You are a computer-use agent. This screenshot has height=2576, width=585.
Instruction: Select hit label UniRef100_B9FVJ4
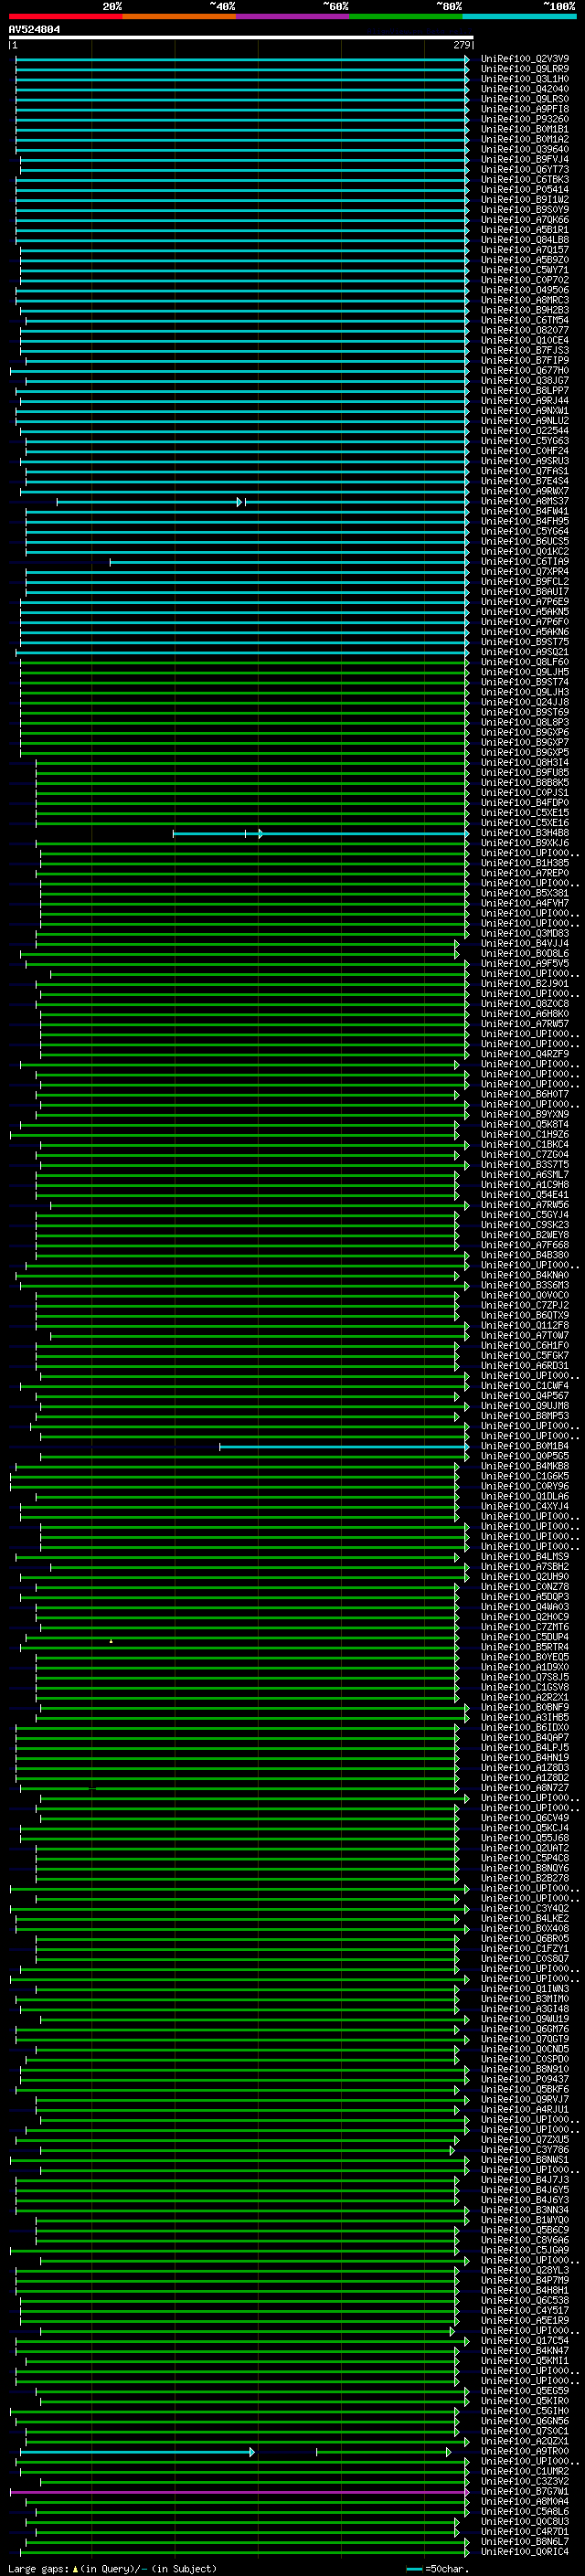click(x=525, y=160)
